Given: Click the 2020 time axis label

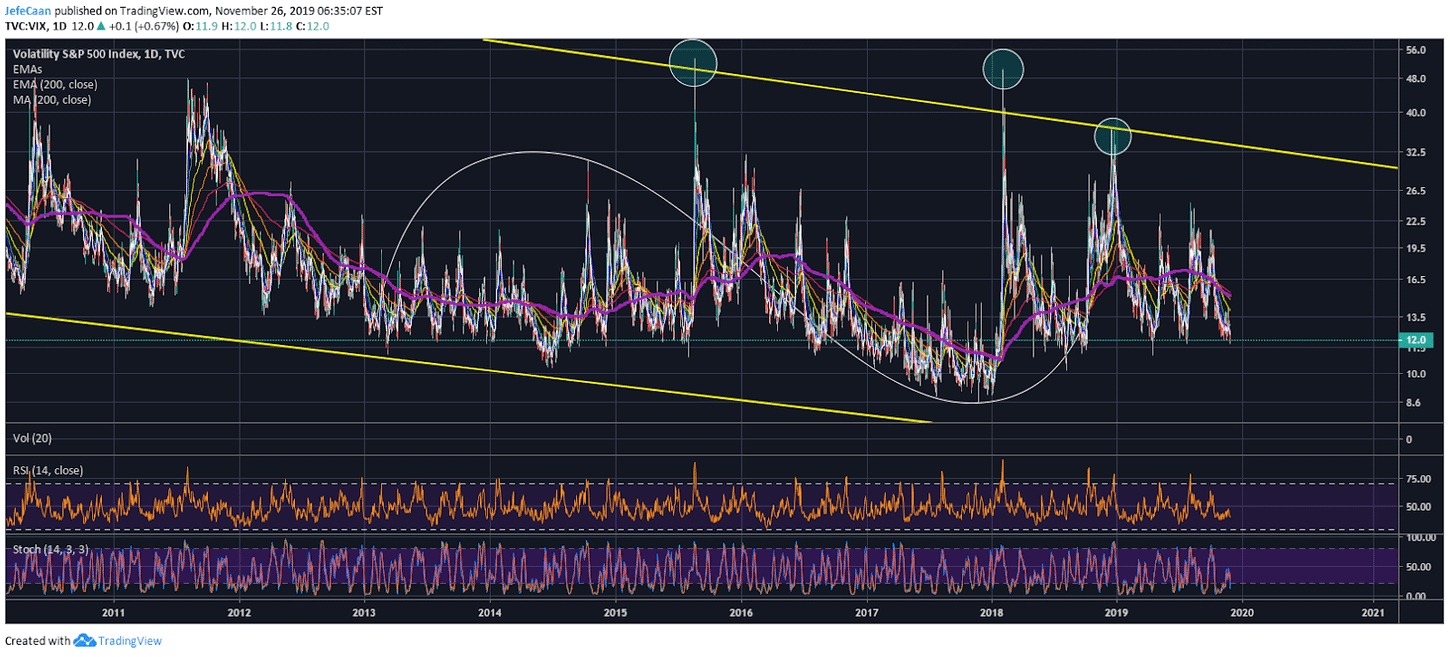Looking at the screenshot, I should 1242,613.
